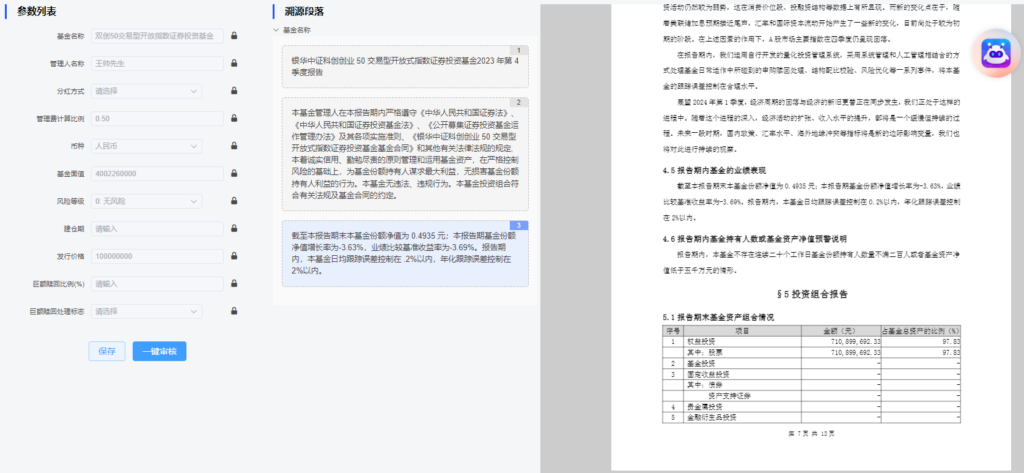Click the lock icon beside 基金面值

coord(234,174)
